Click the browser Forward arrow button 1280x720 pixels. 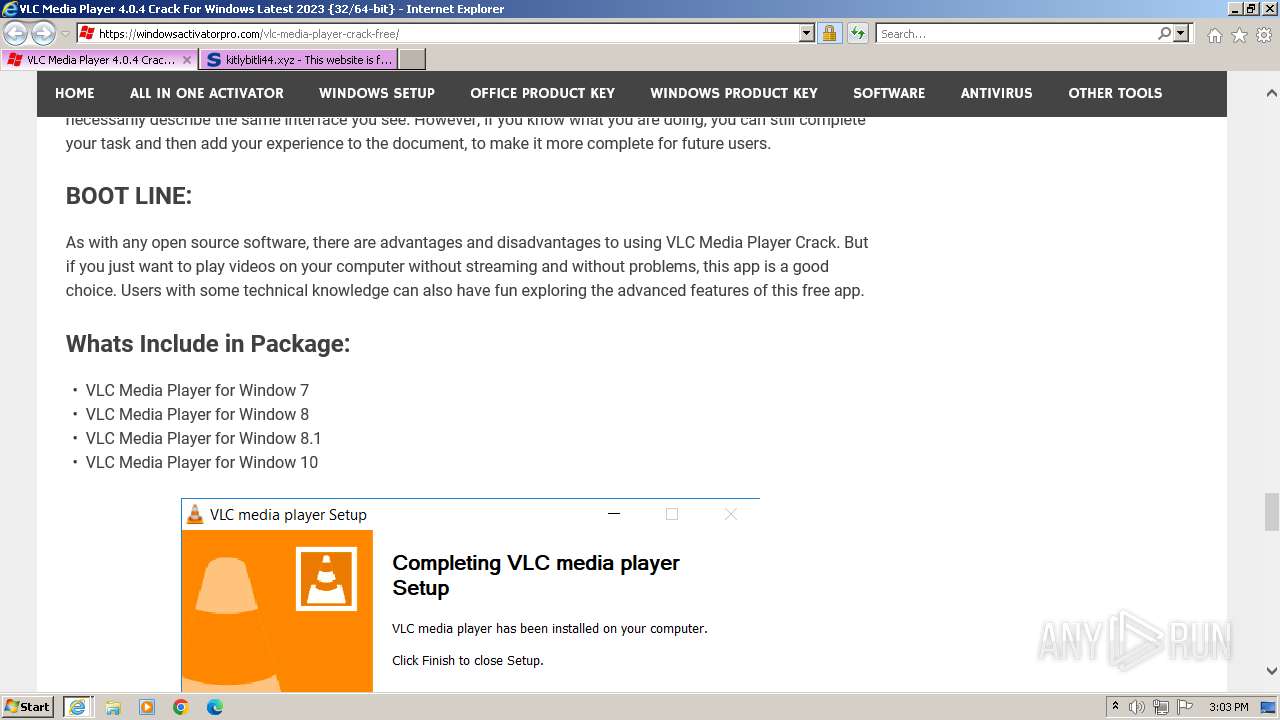coord(43,34)
